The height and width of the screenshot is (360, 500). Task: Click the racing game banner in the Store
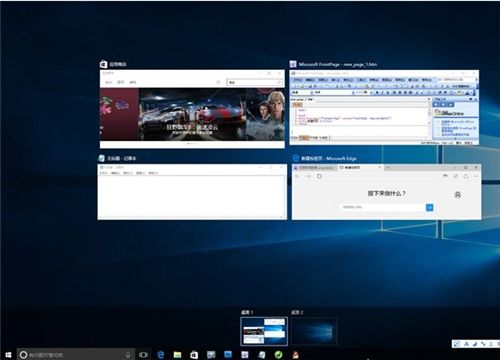click(192, 114)
